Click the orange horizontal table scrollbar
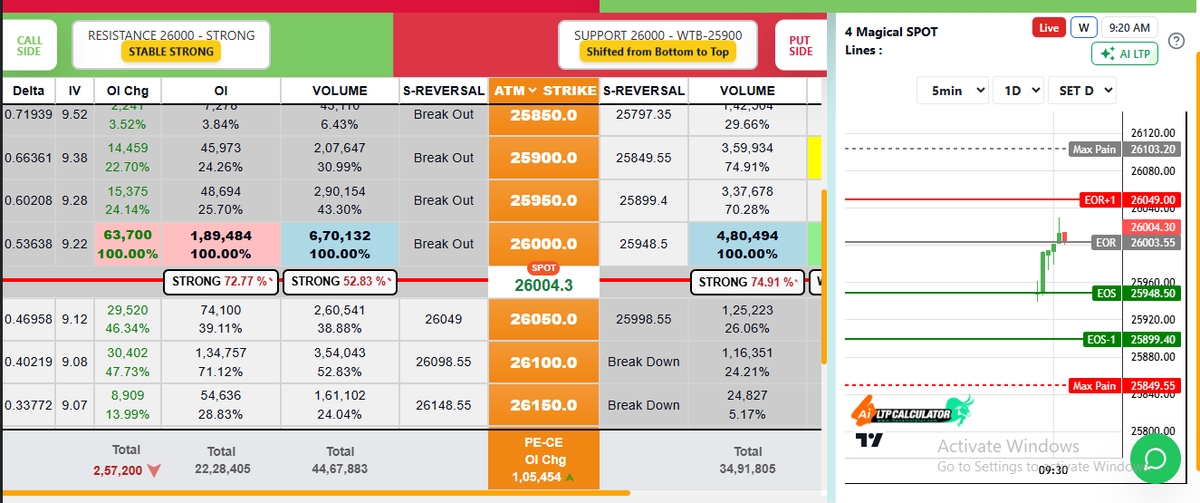Viewport: 1200px width, 503px height. tap(316, 492)
